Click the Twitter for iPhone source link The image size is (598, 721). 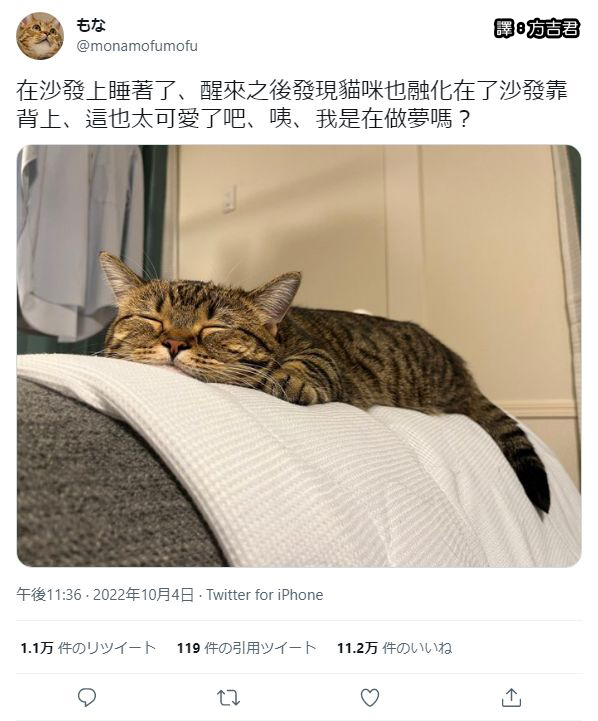(264, 595)
